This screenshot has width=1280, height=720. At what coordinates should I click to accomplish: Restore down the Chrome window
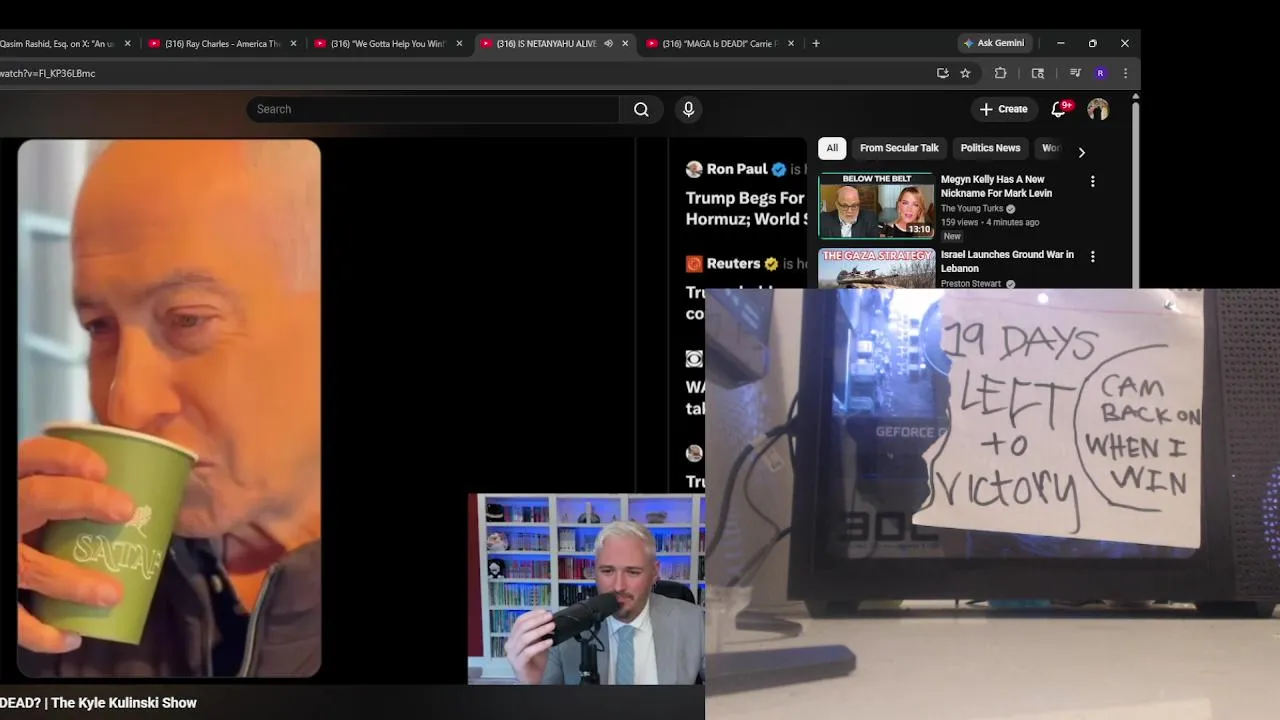click(1092, 43)
